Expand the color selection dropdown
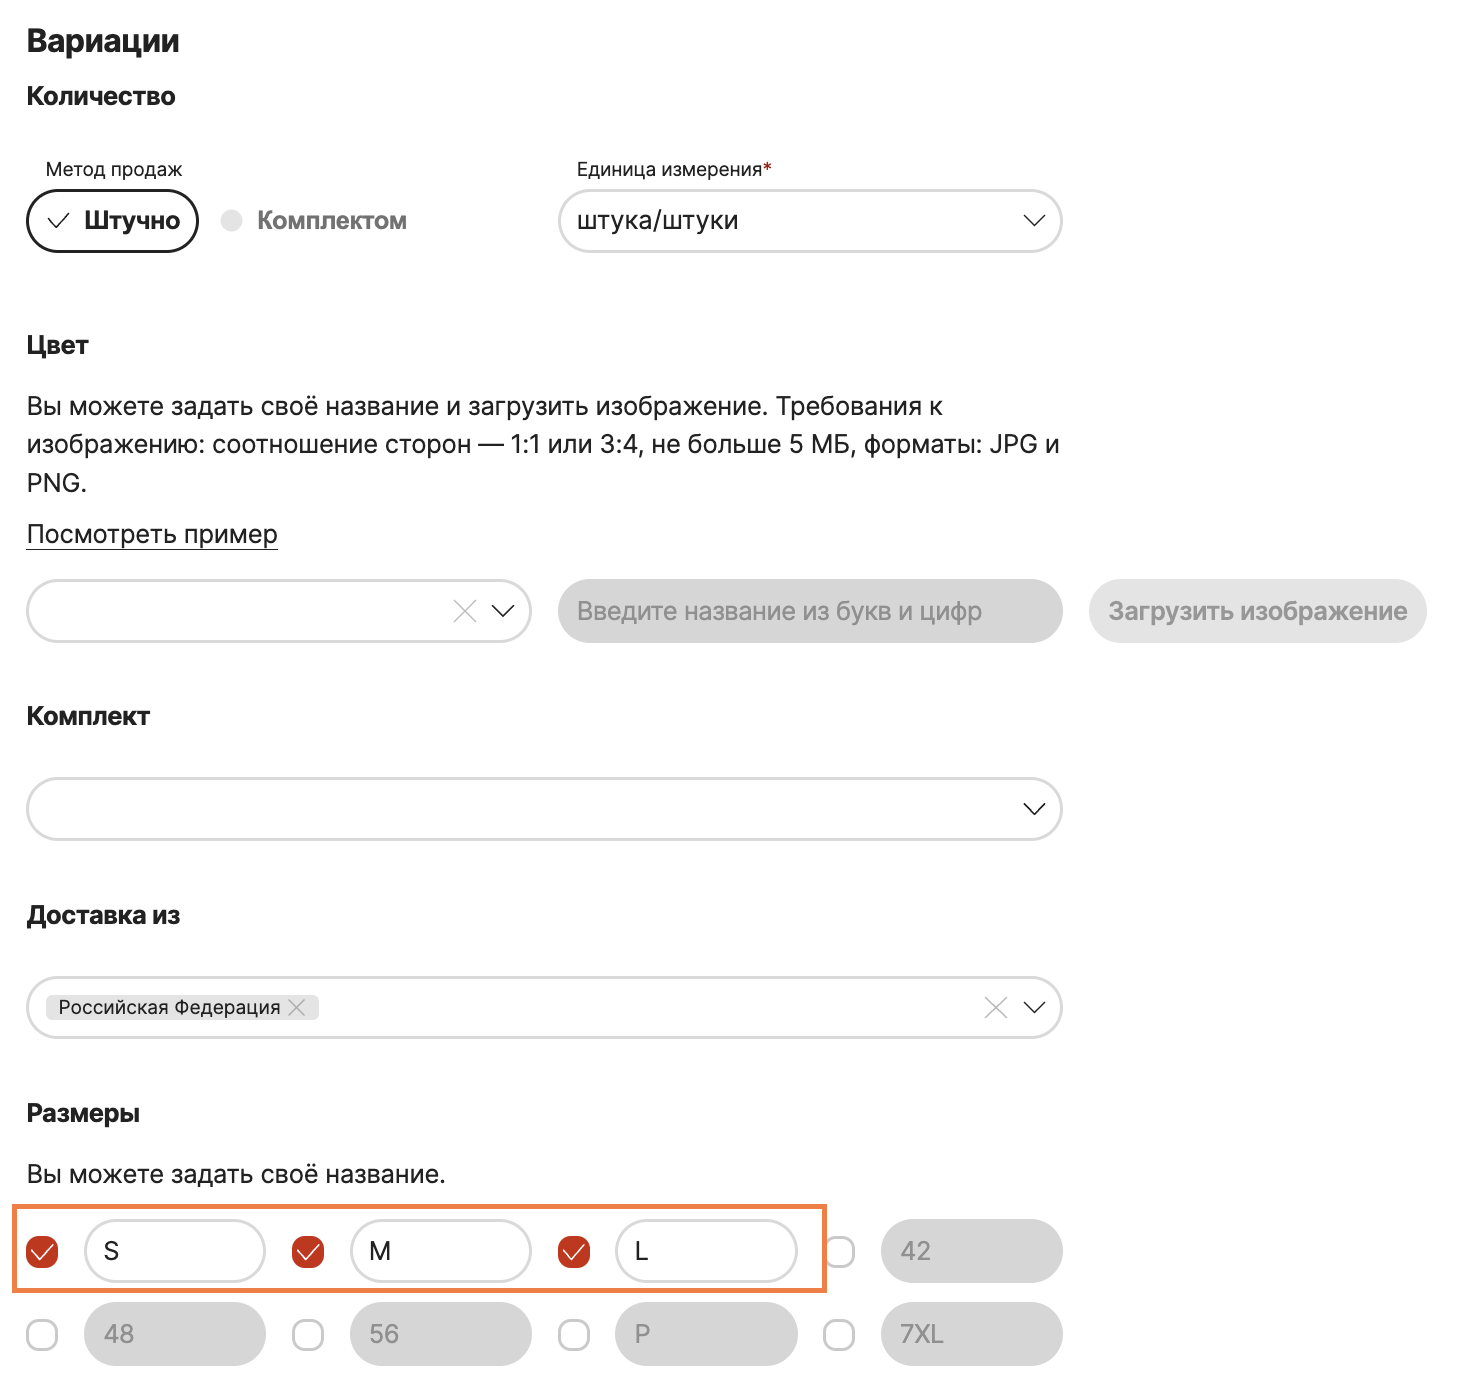The image size is (1460, 1384). (503, 611)
